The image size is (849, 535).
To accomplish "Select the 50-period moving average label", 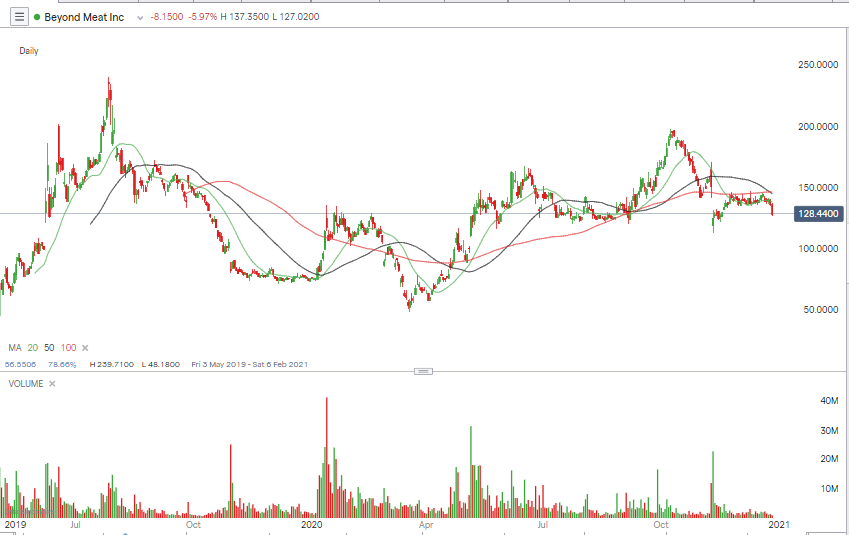I will pyautogui.click(x=49, y=348).
